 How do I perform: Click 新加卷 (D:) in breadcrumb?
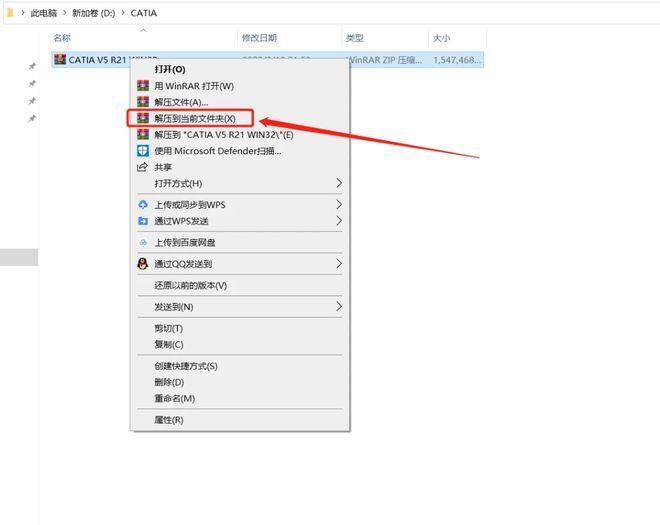click(x=93, y=13)
